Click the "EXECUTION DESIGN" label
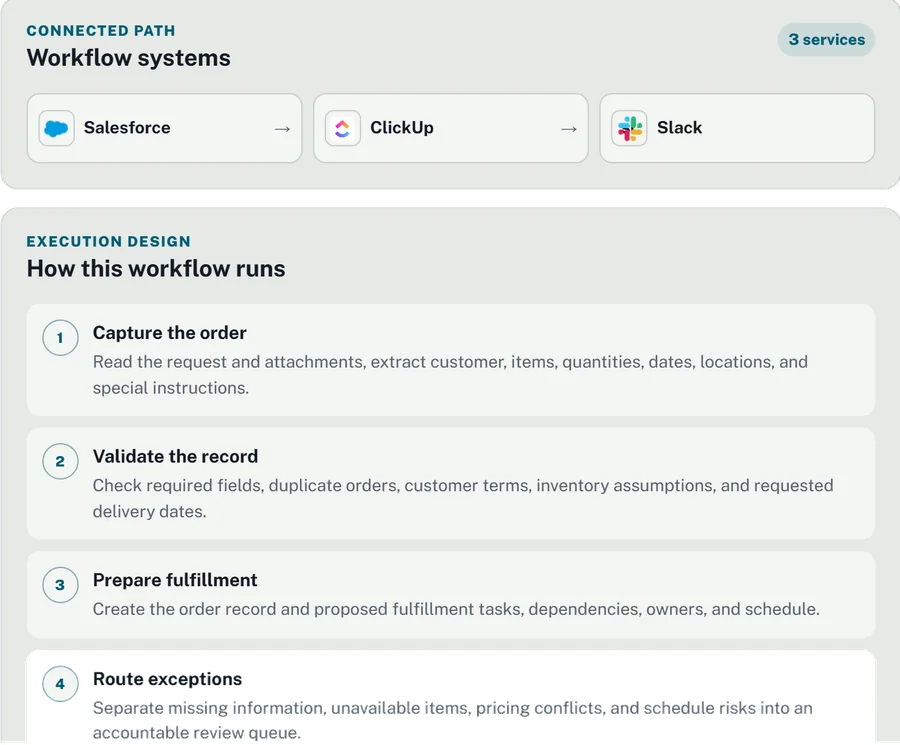Viewport: 900px width, 745px height. (108, 241)
